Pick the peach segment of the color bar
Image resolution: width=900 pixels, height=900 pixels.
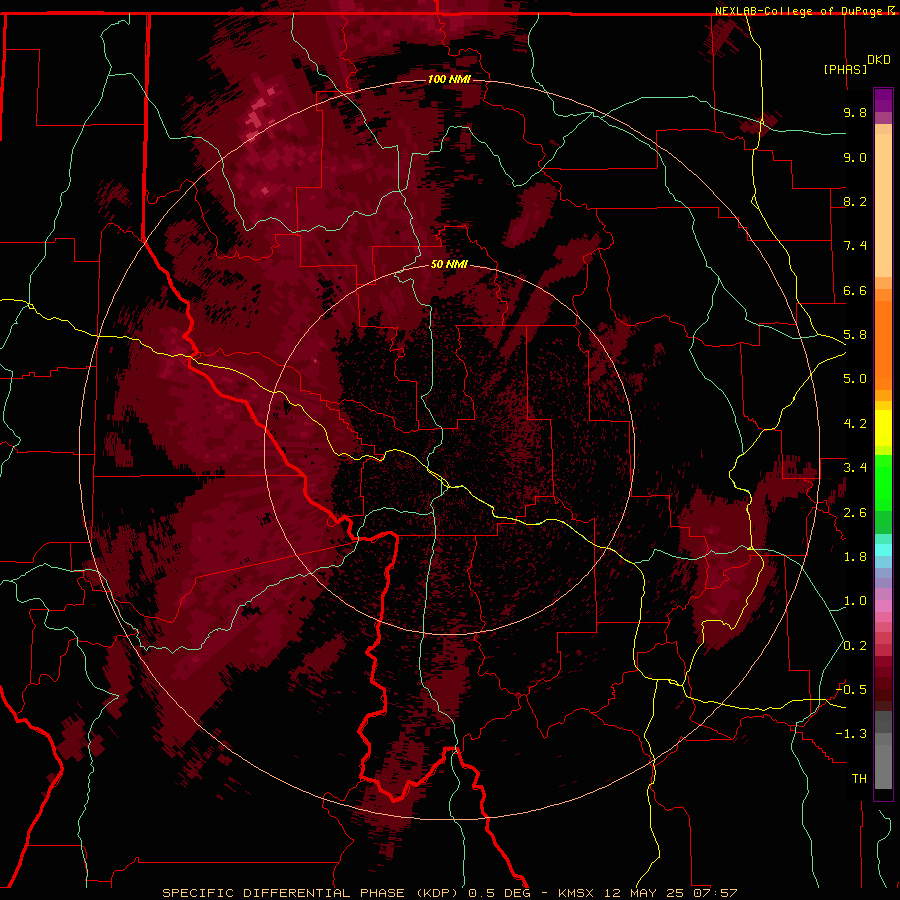pos(883,205)
